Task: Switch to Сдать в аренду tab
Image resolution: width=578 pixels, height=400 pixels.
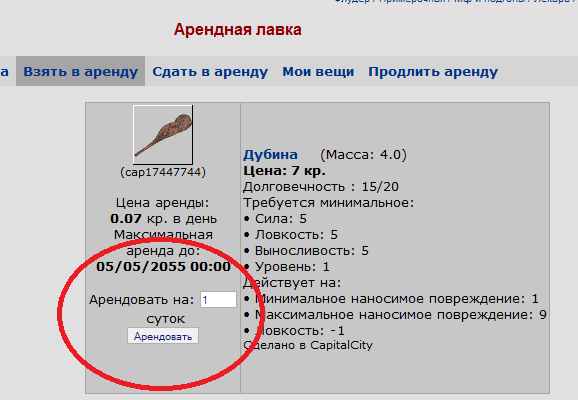Action: pyautogui.click(x=210, y=72)
